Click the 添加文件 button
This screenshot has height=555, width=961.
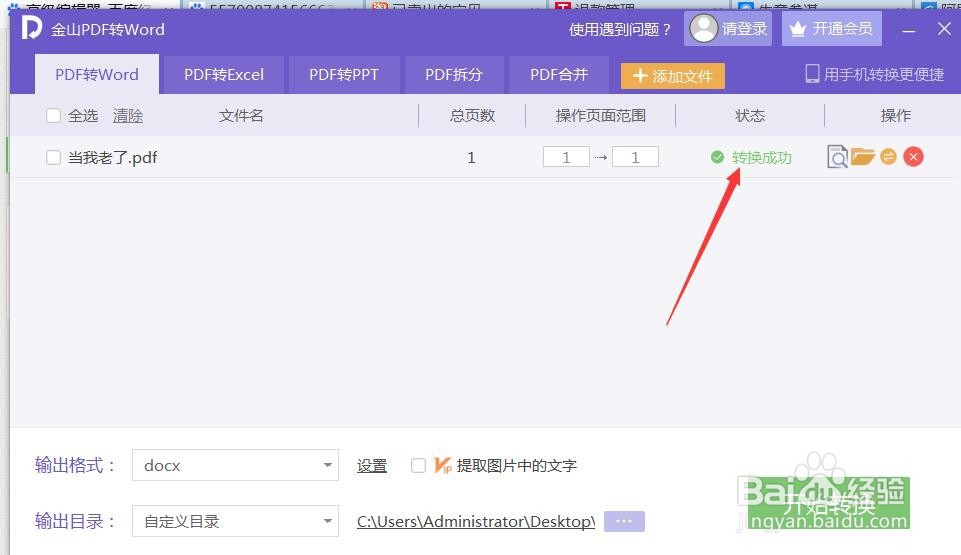[x=672, y=76]
